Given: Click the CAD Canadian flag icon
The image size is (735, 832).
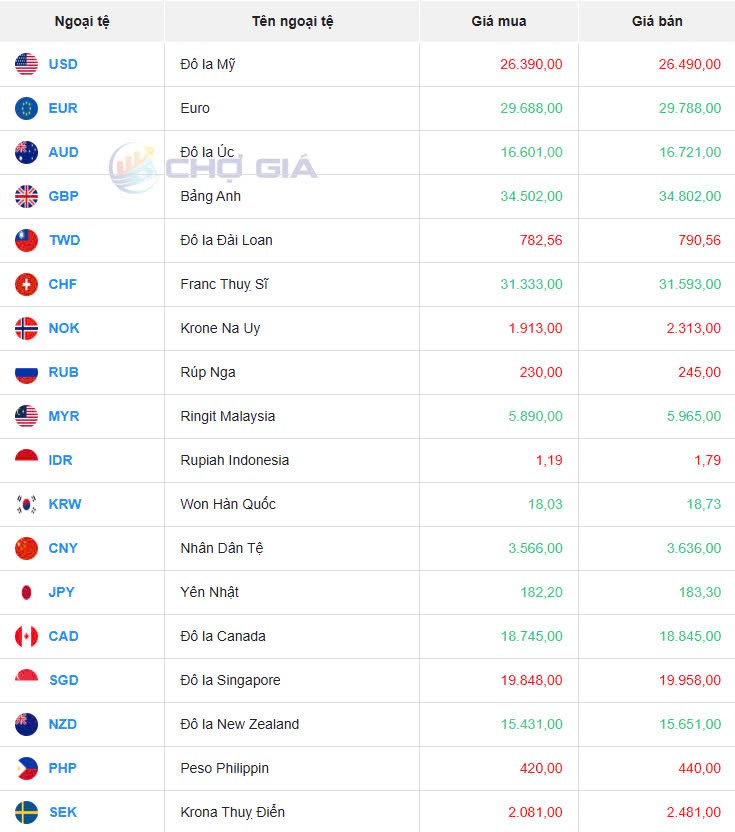Looking at the screenshot, I should (x=26, y=636).
